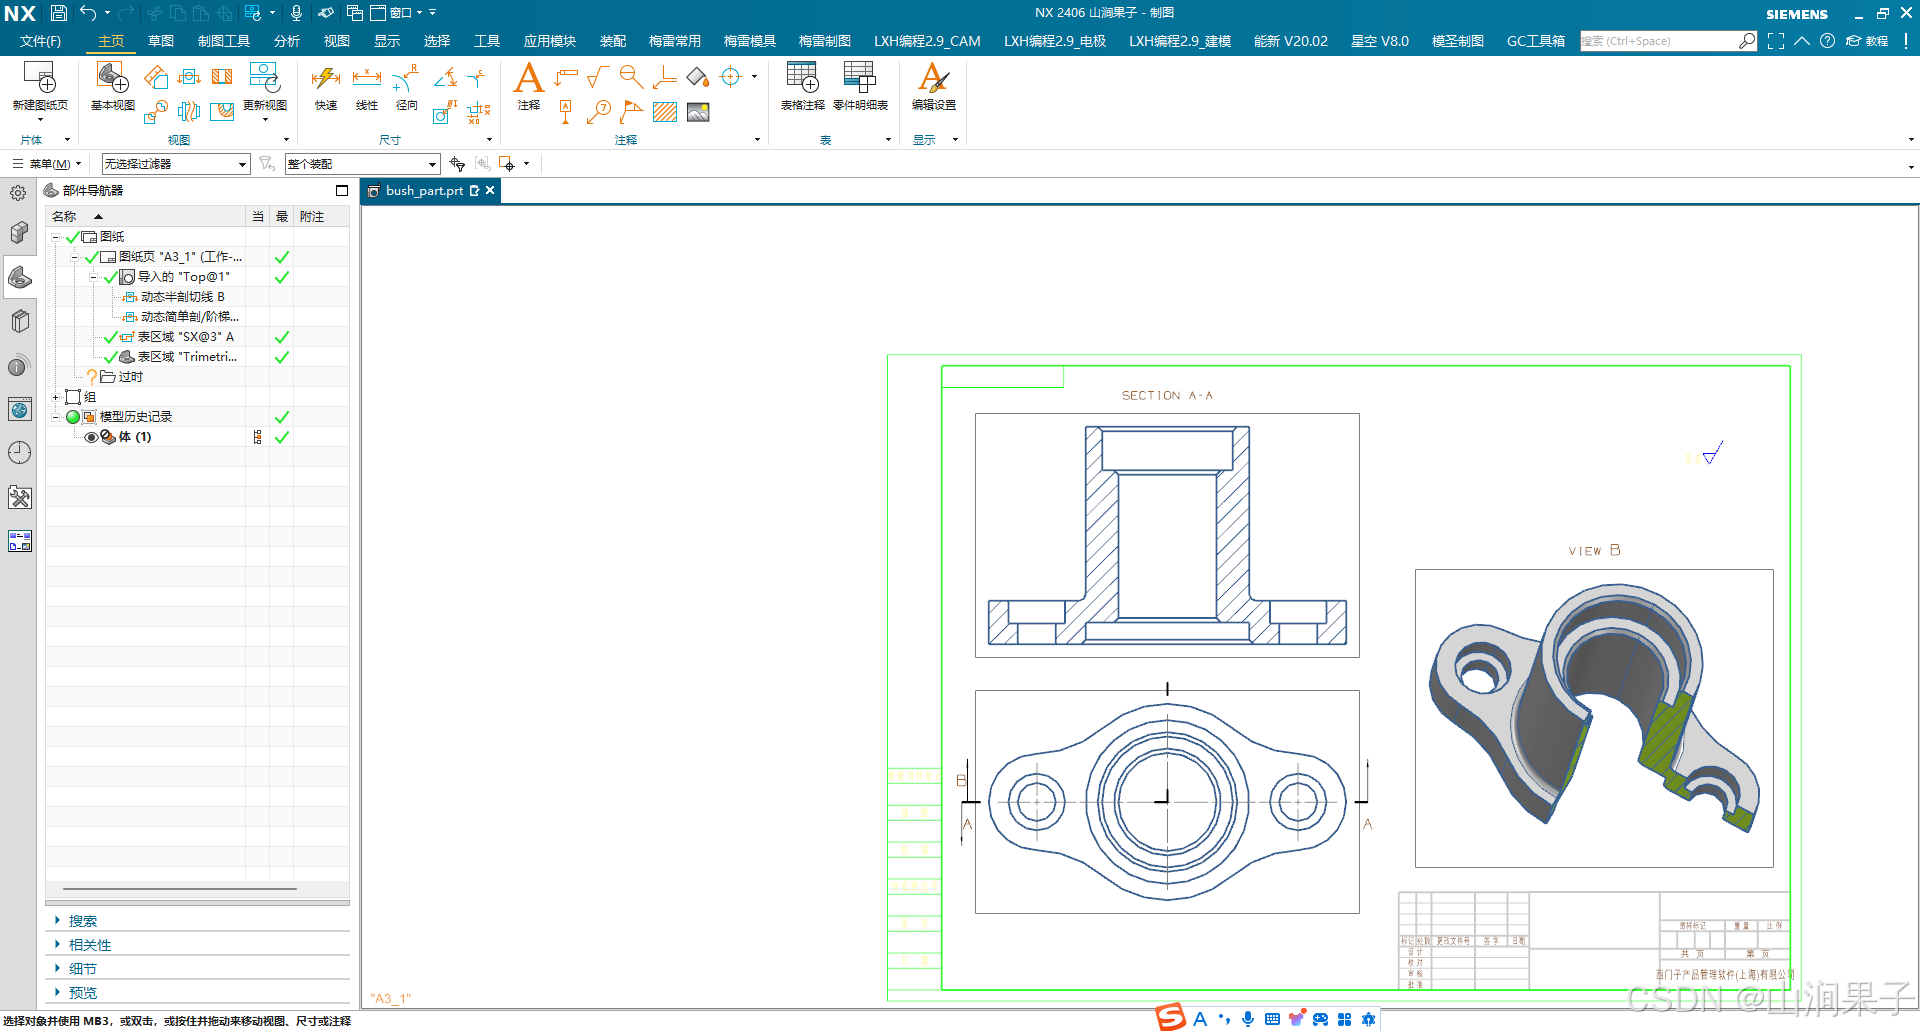
Task: Click the 基本视图 base view icon
Action: point(112,78)
